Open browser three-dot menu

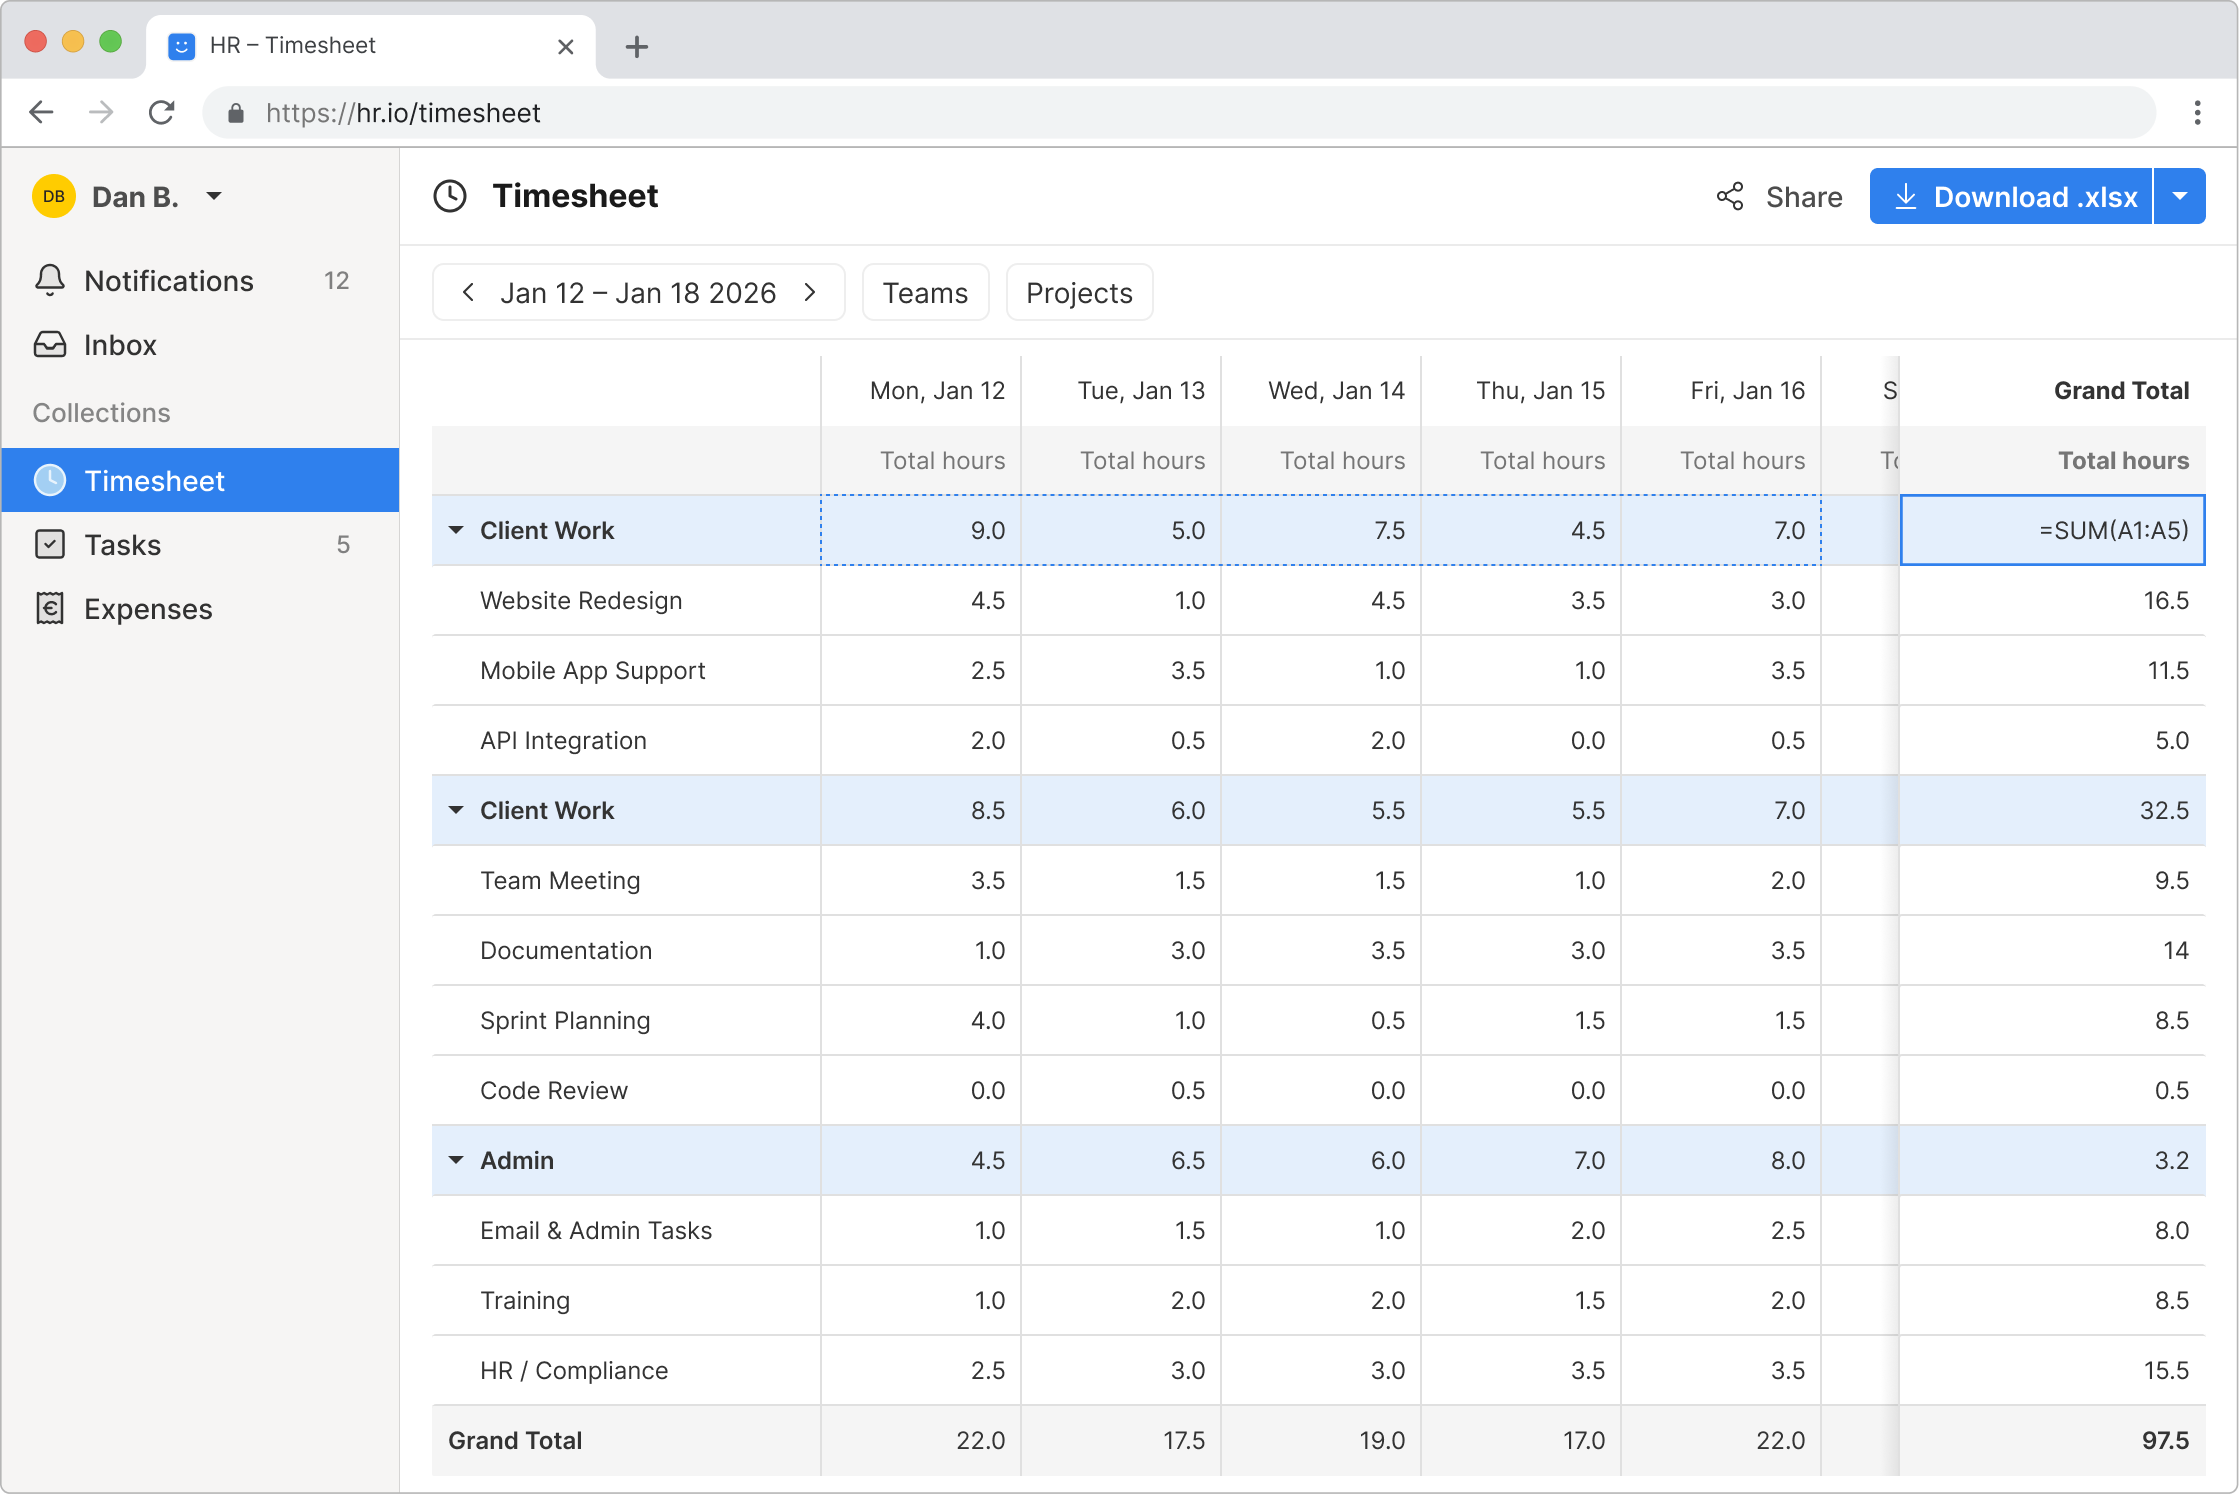tap(2197, 112)
